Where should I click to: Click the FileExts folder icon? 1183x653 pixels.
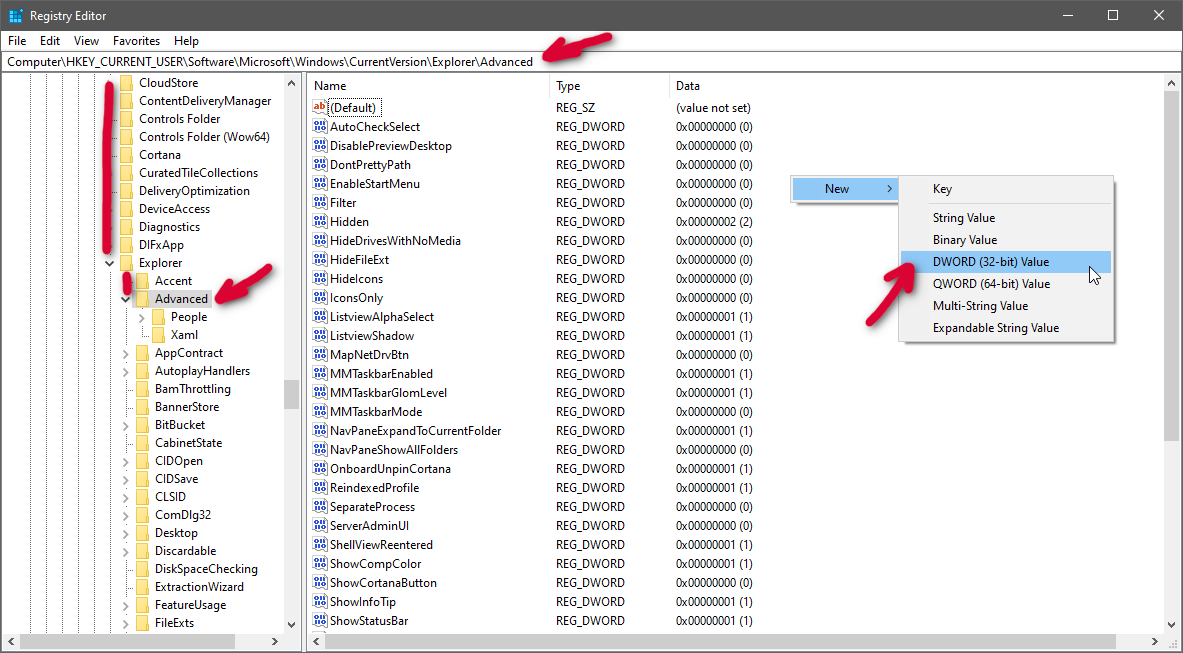pyautogui.click(x=142, y=623)
